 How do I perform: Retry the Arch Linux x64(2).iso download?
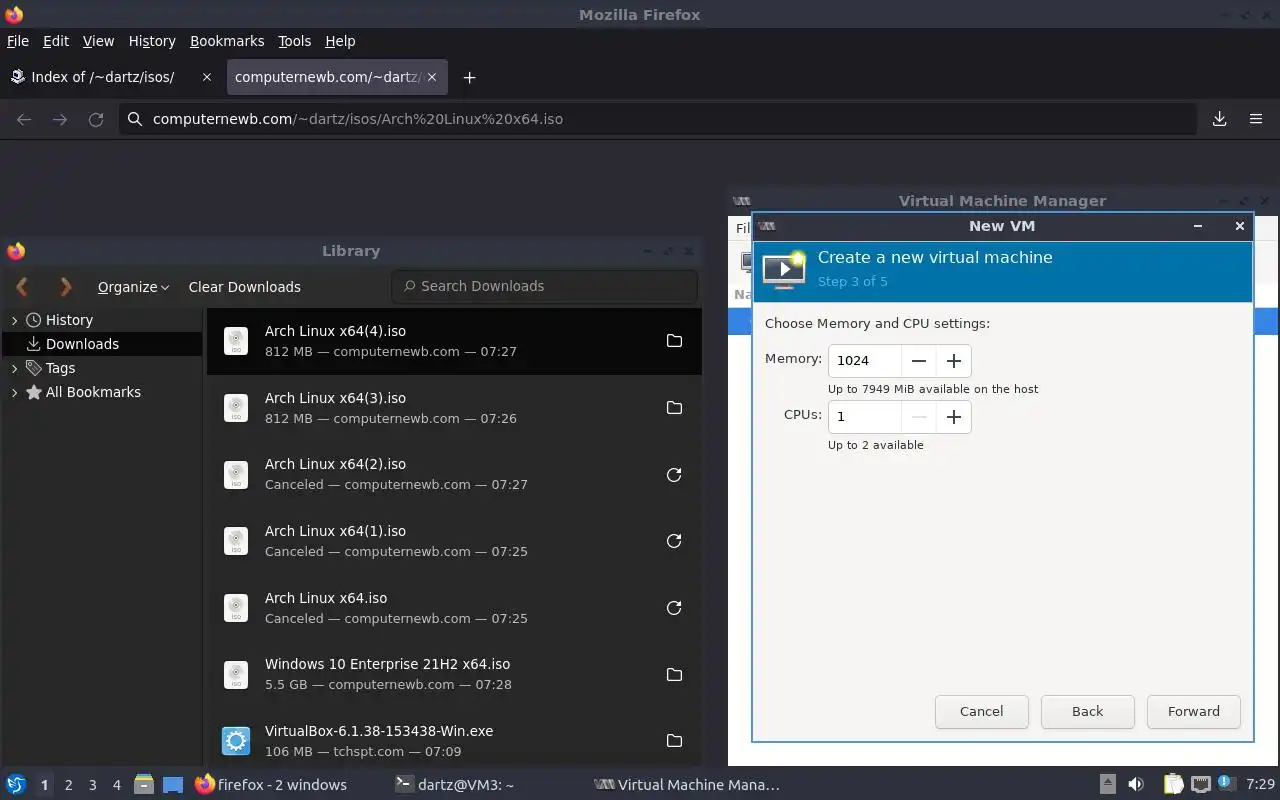point(674,475)
